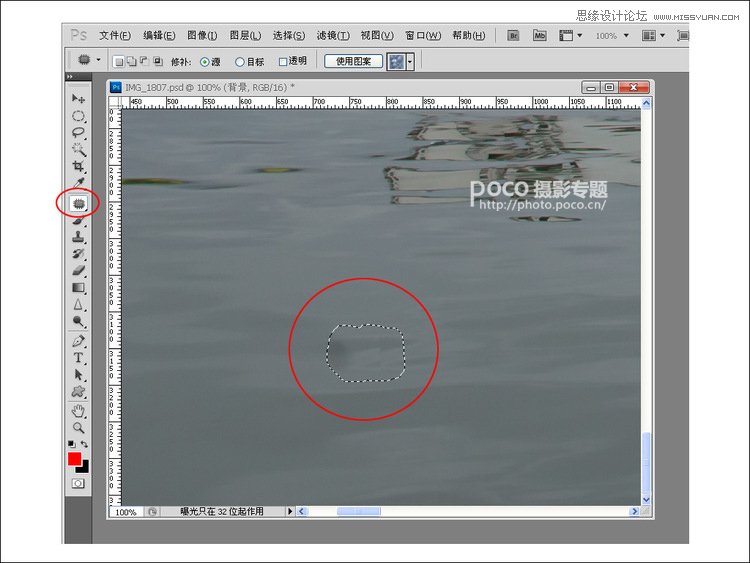Click the pattern preview swatch
750x563 pixels.
396,62
